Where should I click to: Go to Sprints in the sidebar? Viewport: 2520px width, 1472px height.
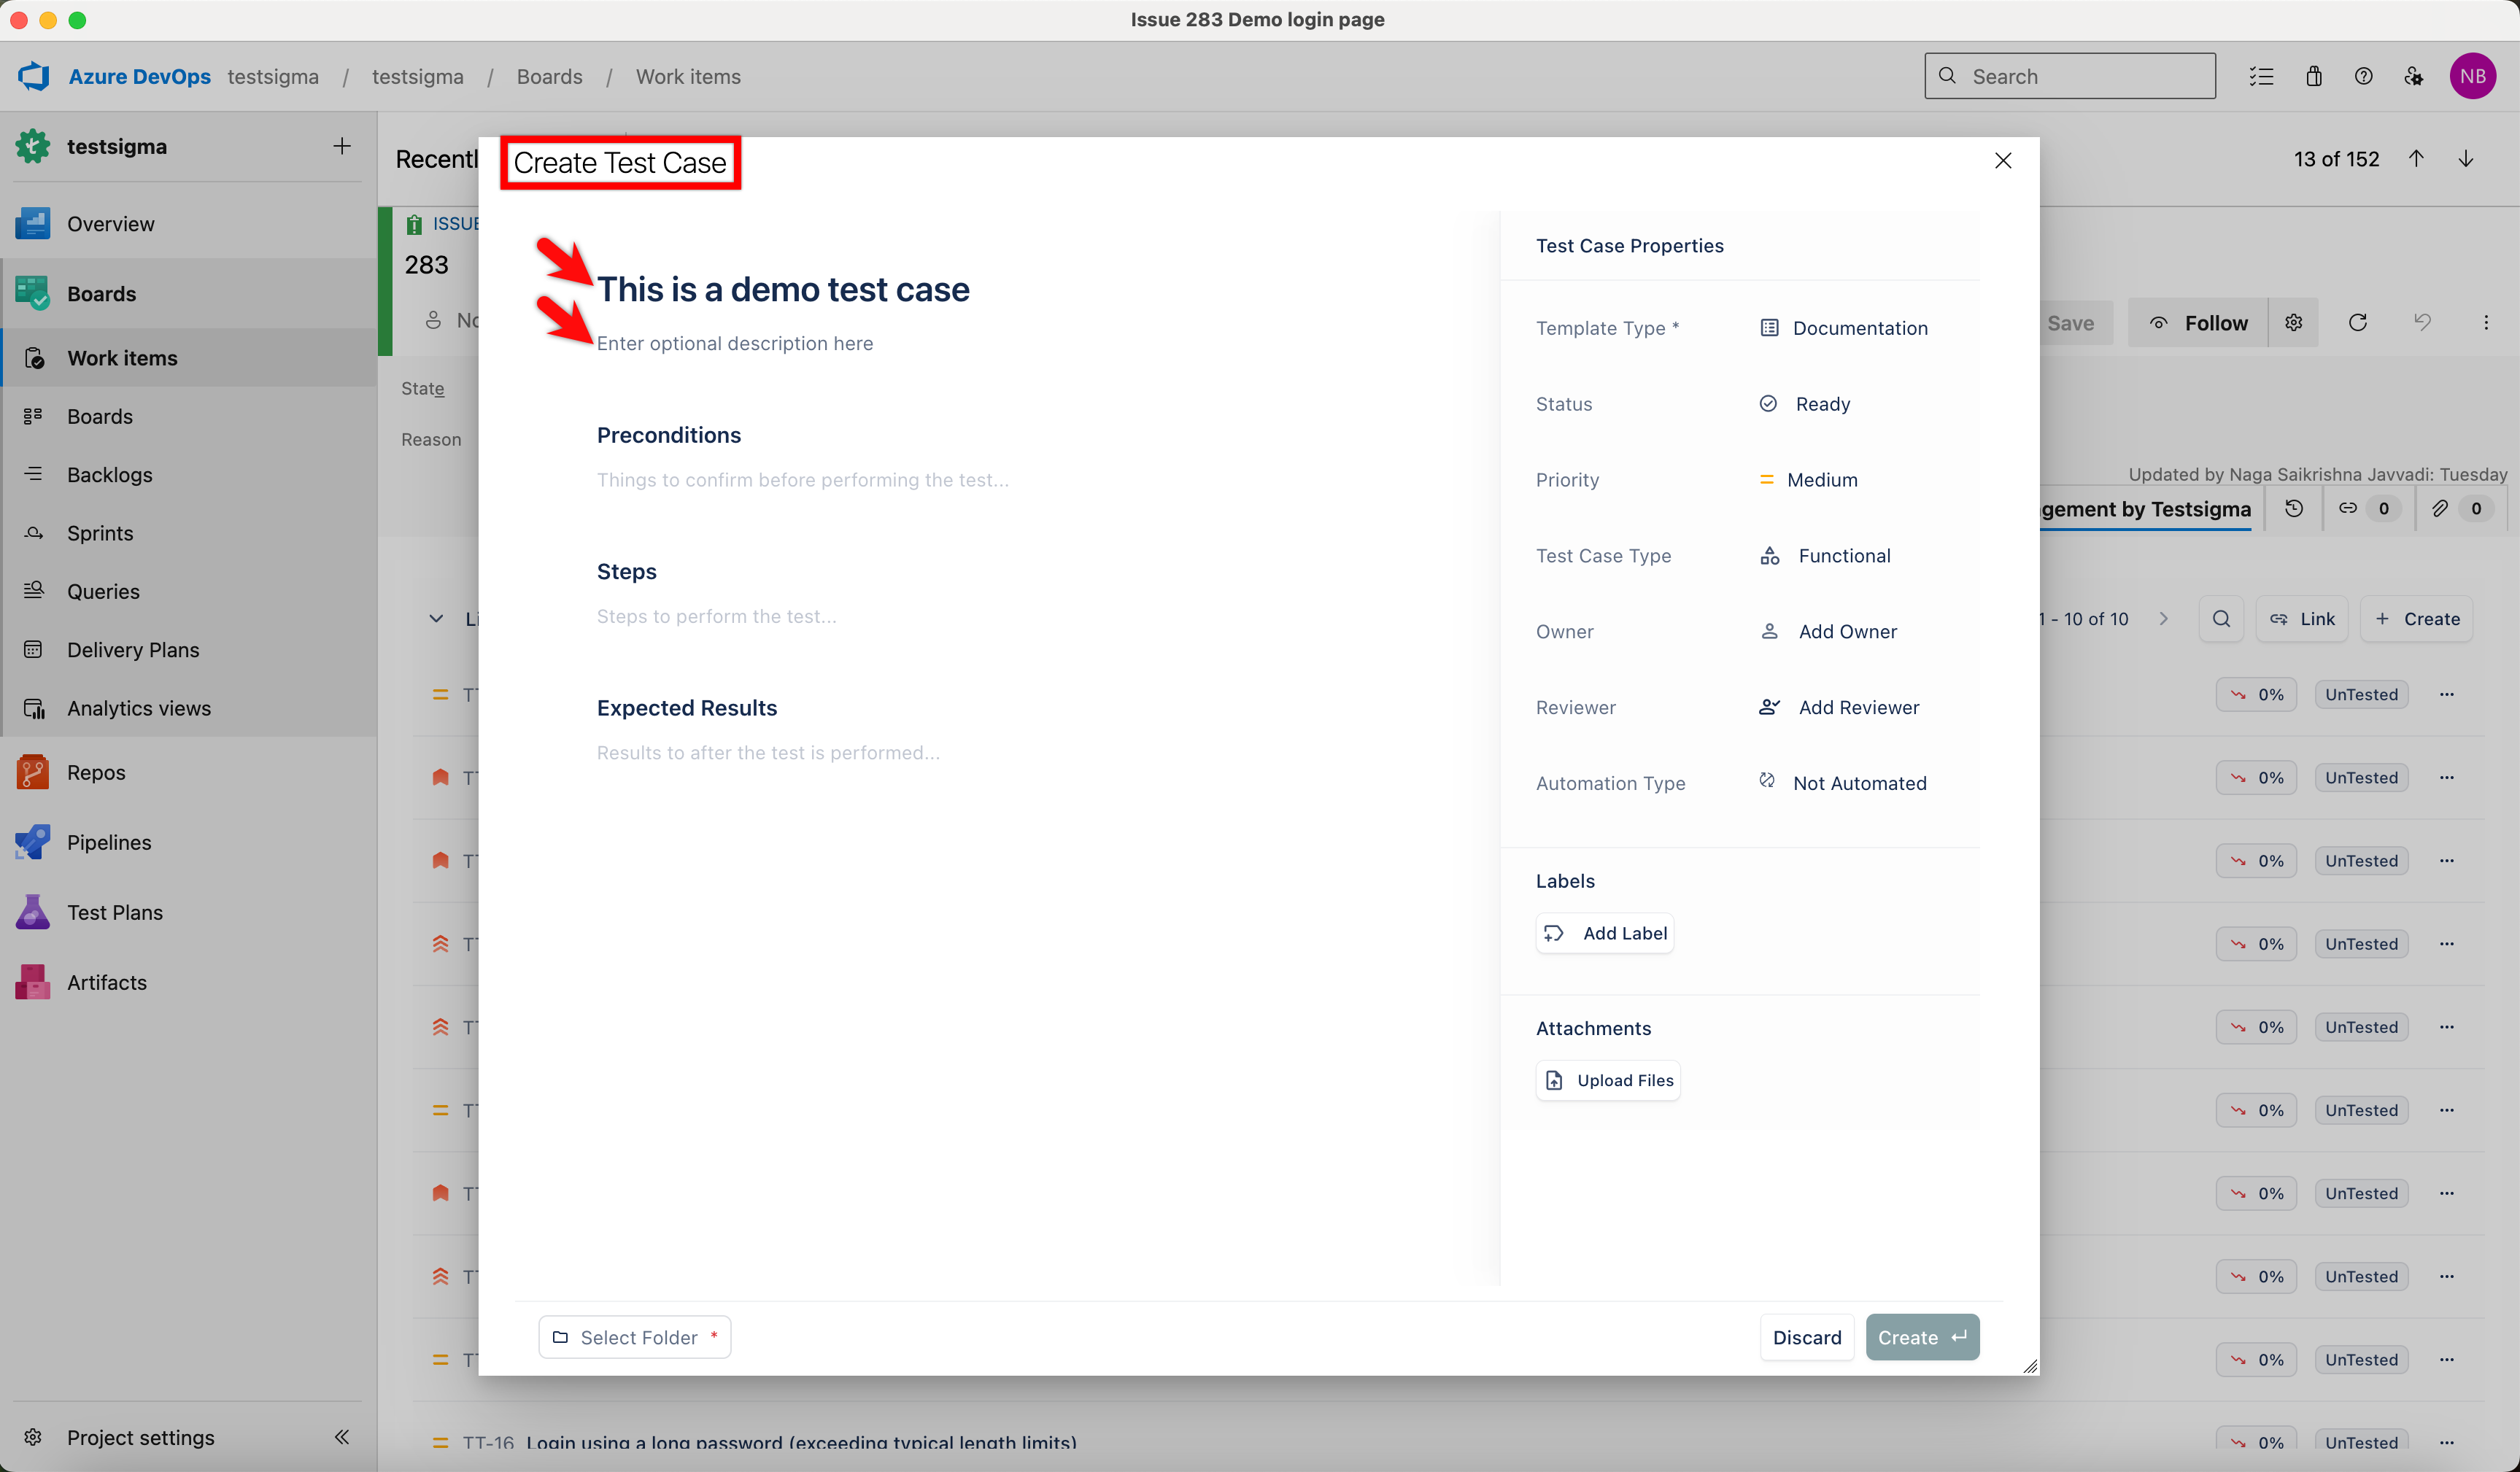tap(100, 533)
